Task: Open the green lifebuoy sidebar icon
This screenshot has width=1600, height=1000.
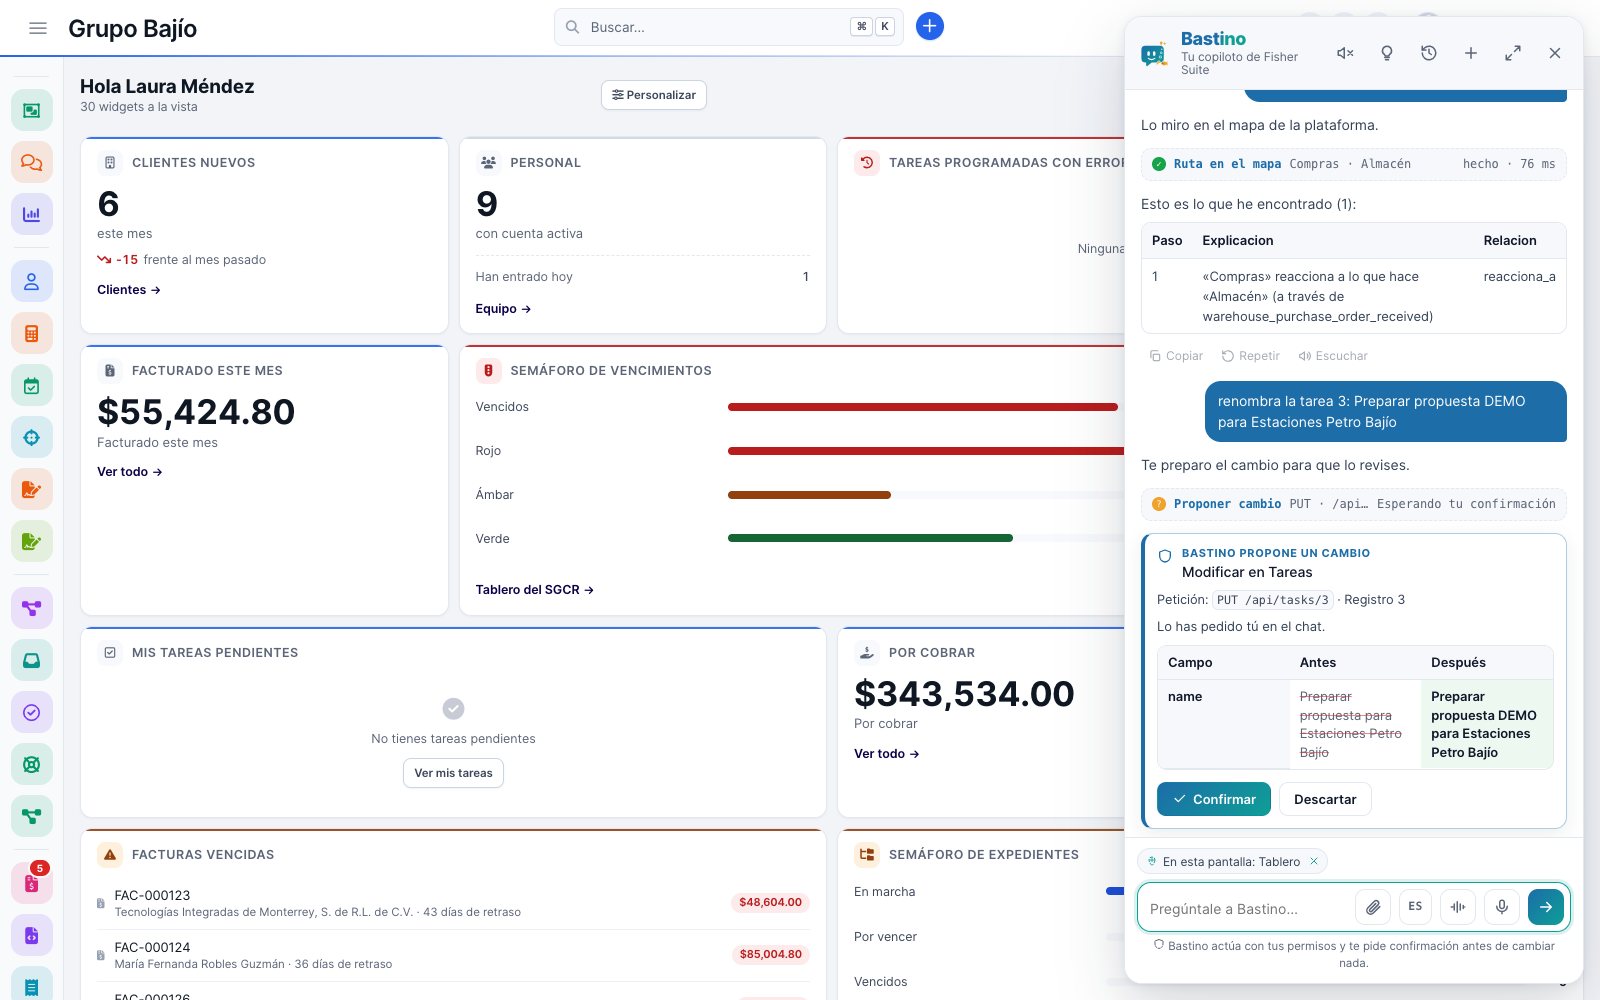Action: [32, 764]
